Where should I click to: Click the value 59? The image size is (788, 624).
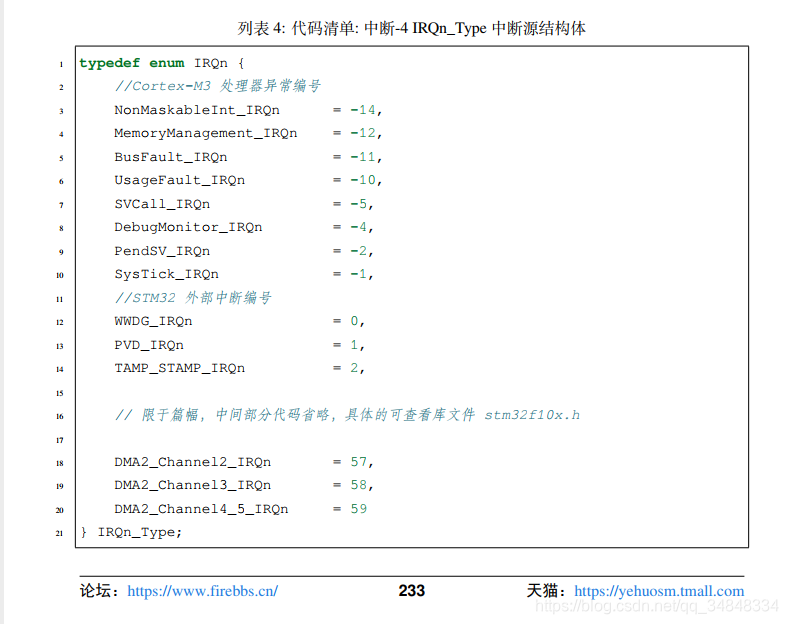click(359, 508)
